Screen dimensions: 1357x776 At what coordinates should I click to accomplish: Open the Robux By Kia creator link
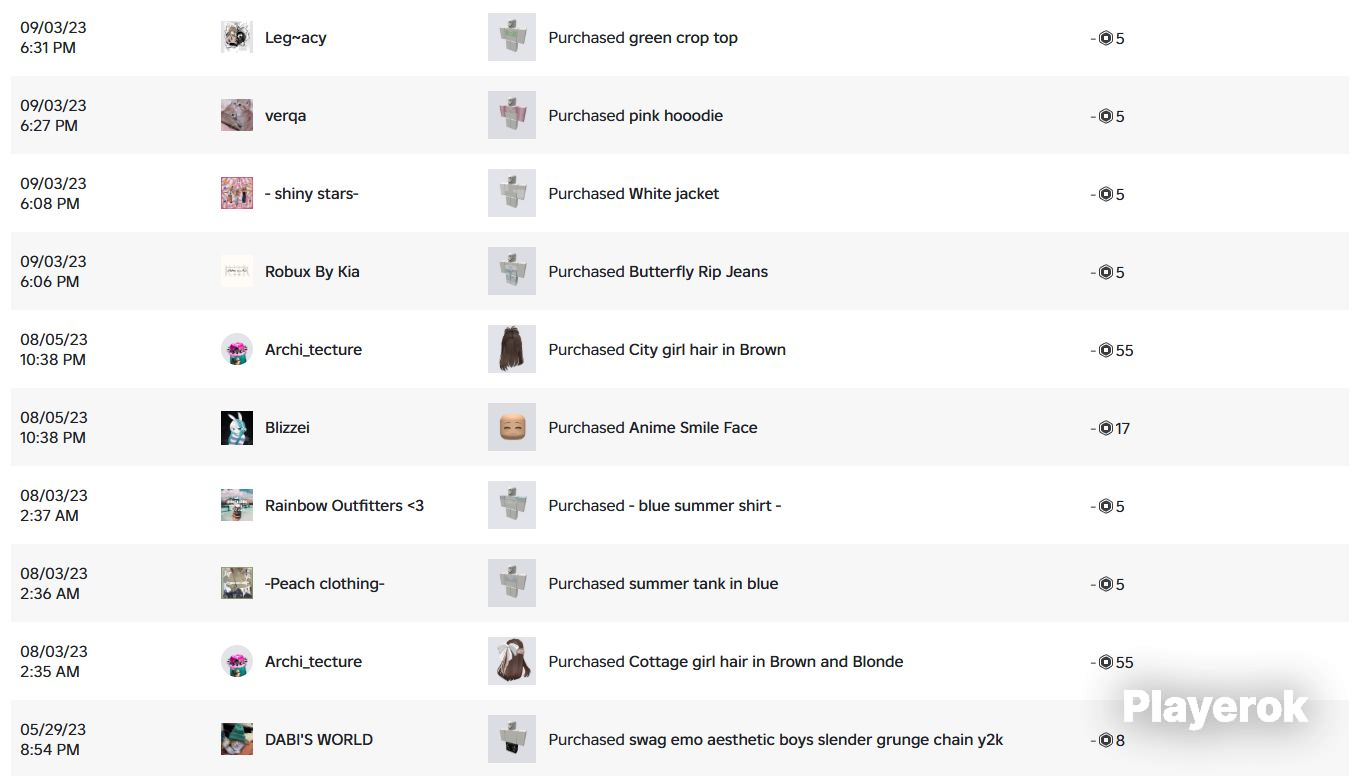(312, 272)
